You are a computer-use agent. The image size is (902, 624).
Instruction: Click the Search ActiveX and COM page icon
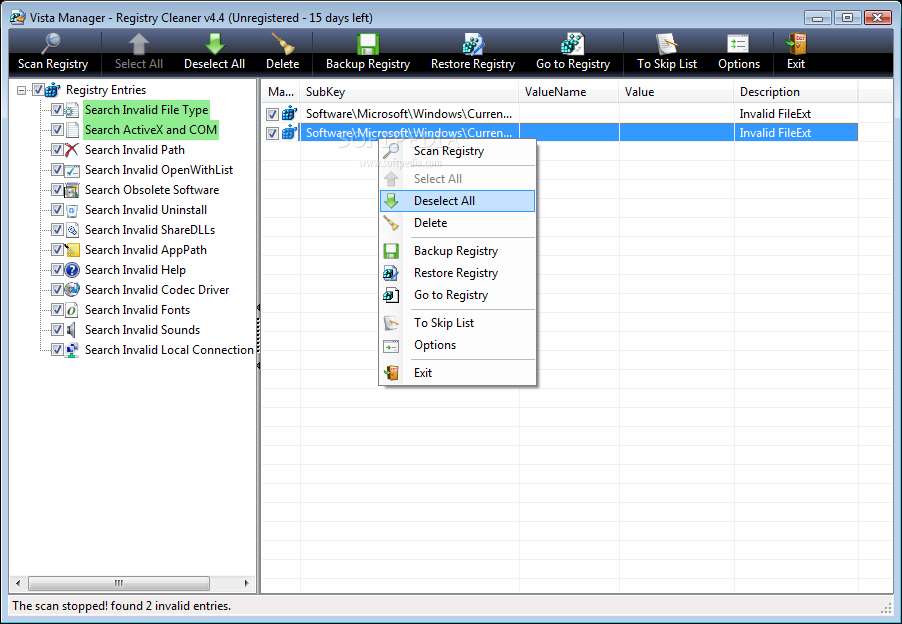(72, 130)
